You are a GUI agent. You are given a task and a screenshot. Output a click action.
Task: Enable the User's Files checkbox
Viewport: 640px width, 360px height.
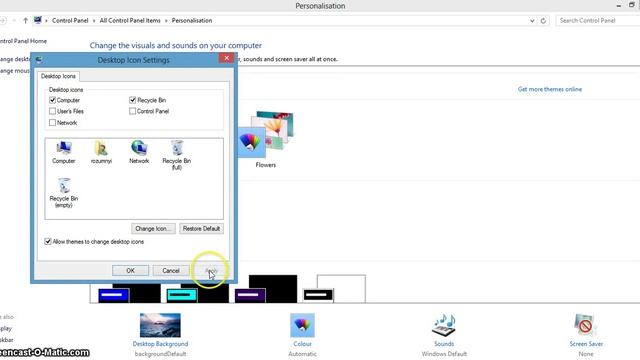[x=52, y=111]
